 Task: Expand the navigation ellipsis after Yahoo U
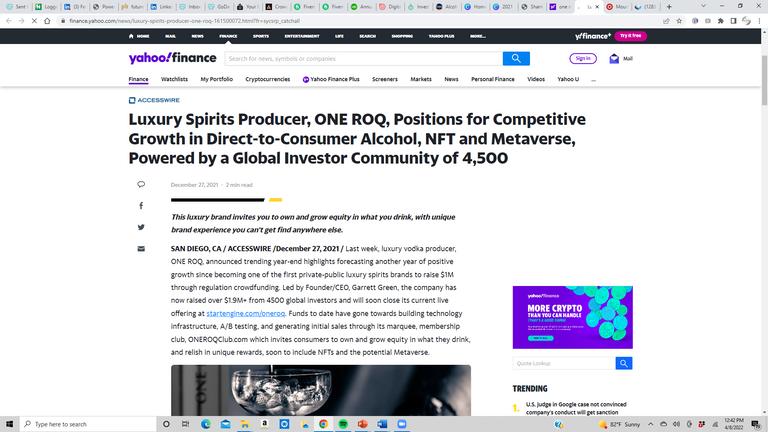[593, 79]
